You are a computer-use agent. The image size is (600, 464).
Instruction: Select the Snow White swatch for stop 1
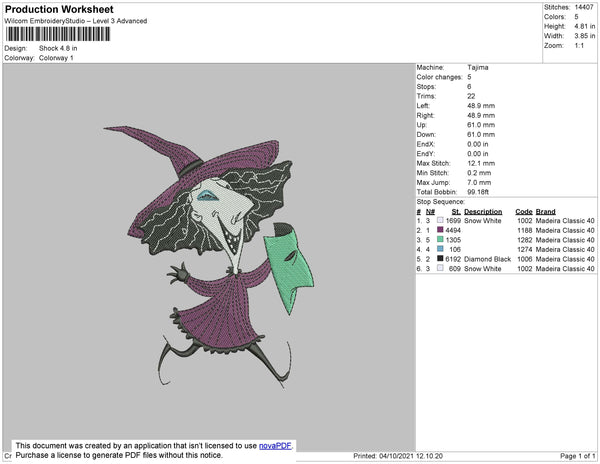click(440, 220)
